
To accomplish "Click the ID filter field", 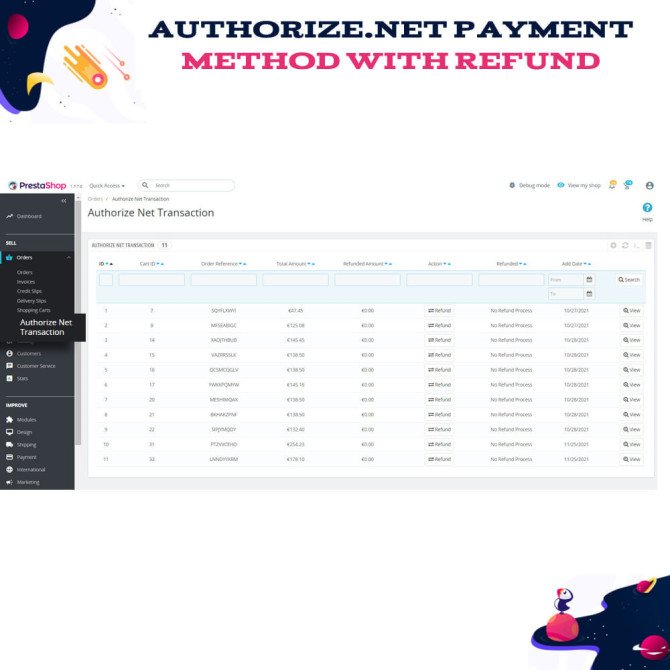I will [106, 280].
